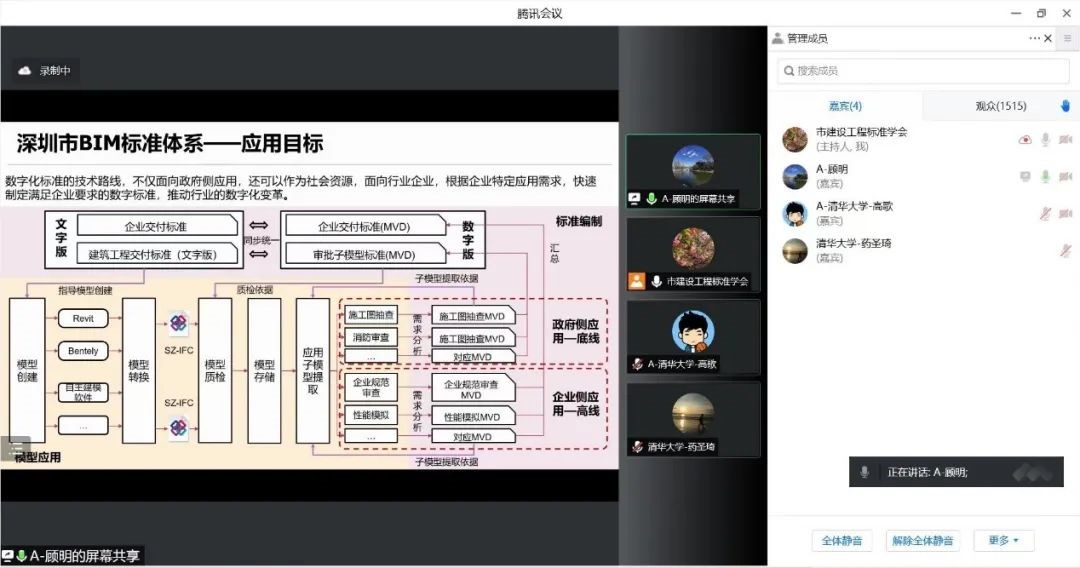Click recording cloud icon for 市建设工程标准学会
Image resolution: width=1080 pixels, height=568 pixels.
click(1025, 140)
